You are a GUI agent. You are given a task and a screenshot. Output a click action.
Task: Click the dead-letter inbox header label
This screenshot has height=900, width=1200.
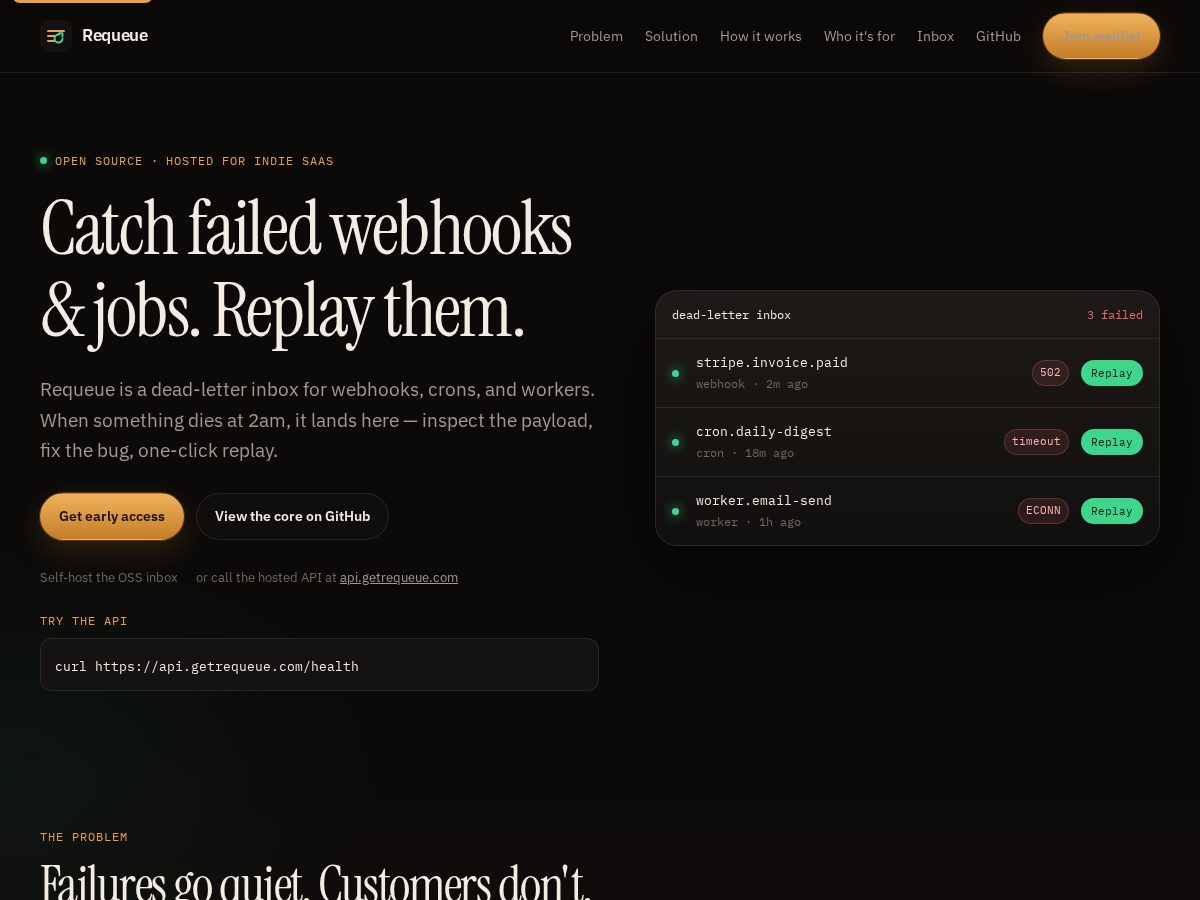pos(731,315)
